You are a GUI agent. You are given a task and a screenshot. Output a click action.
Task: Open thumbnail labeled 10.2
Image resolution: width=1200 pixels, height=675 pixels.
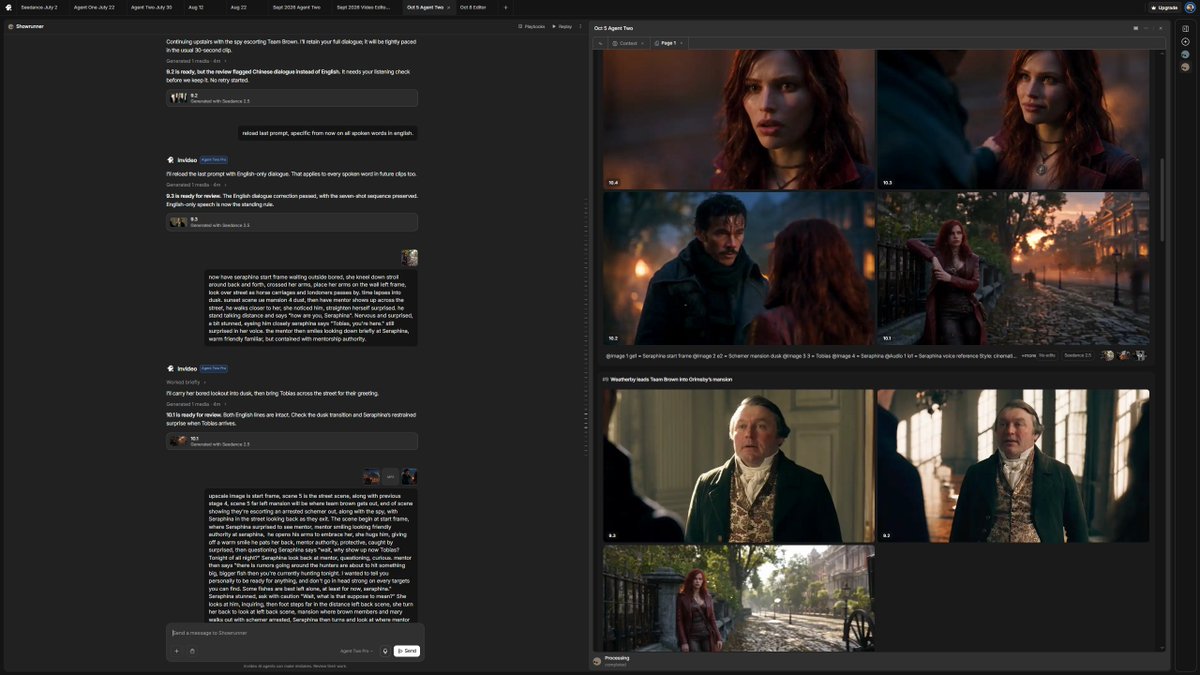pyautogui.click(x=738, y=268)
